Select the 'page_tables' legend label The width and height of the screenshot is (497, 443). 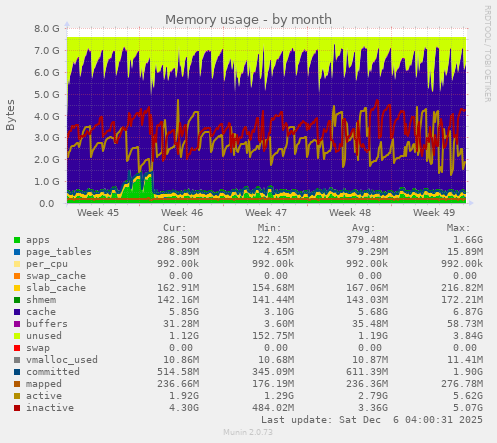pyautogui.click(x=59, y=252)
